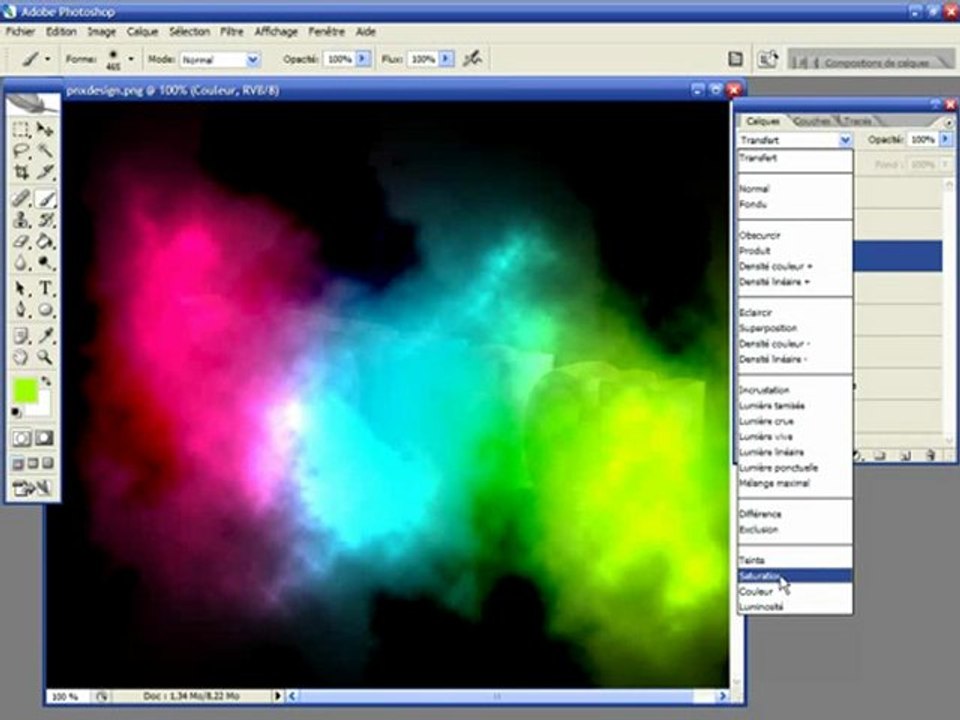
Task: Switch to standard screen mode
Action: 18,463
